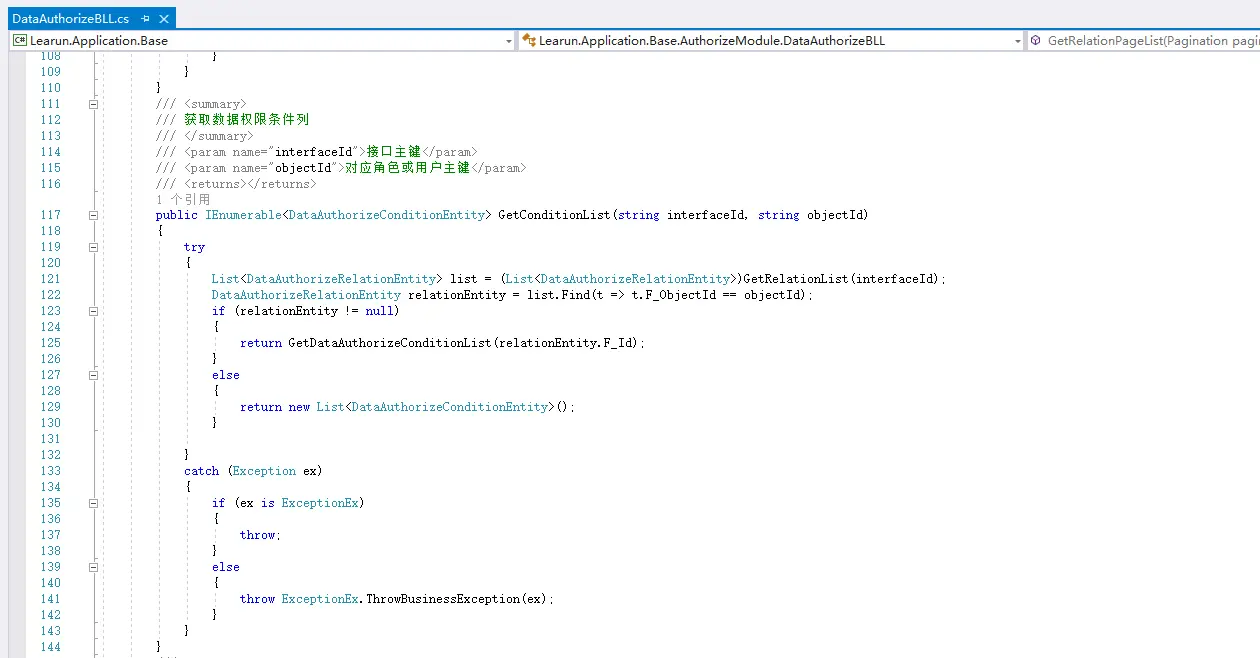Viewport: 1260px width, 658px height.
Task: Collapse the else block at line 139
Action: point(94,567)
